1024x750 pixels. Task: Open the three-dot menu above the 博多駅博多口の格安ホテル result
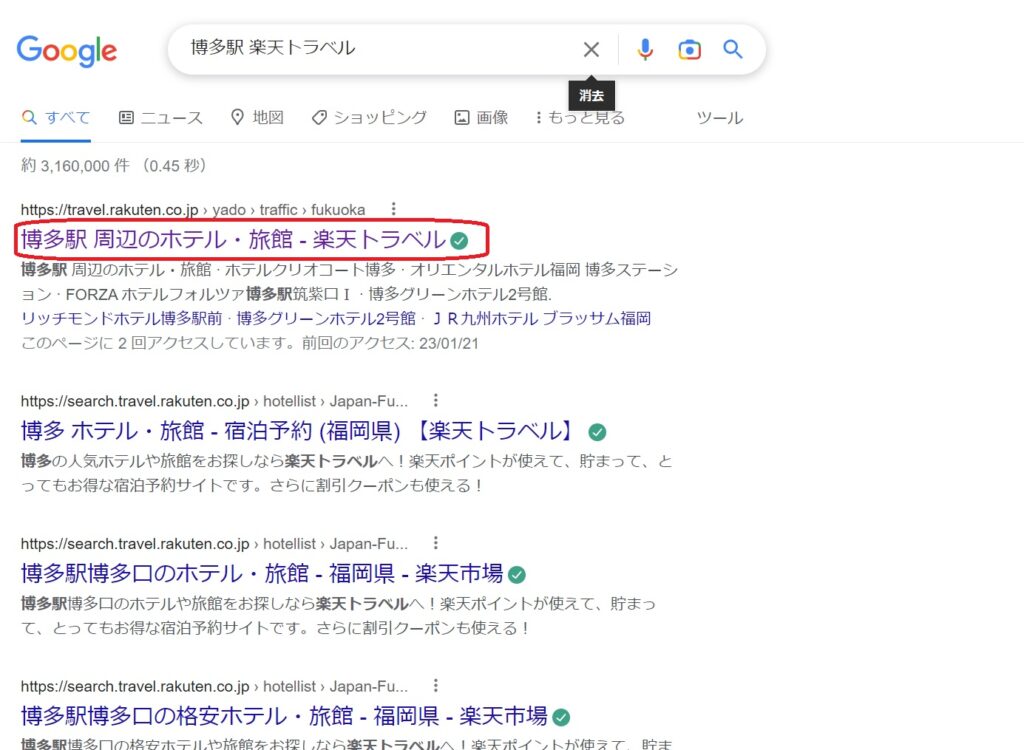(436, 685)
